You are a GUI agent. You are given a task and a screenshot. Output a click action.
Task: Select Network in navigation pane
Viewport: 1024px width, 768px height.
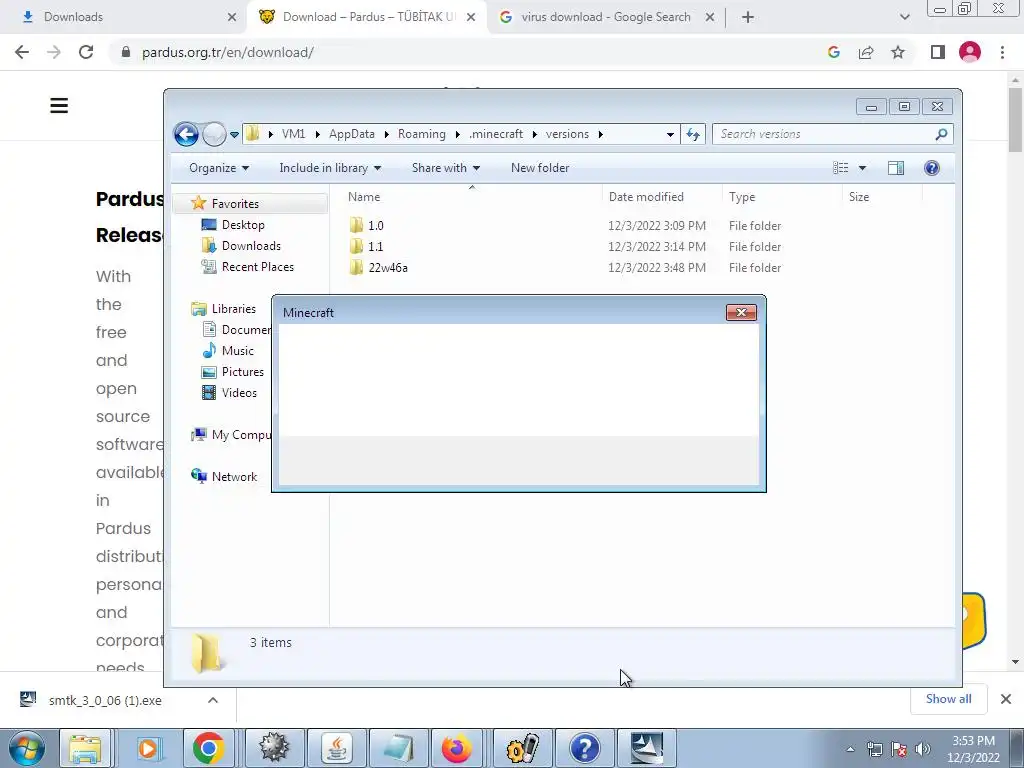click(x=234, y=477)
